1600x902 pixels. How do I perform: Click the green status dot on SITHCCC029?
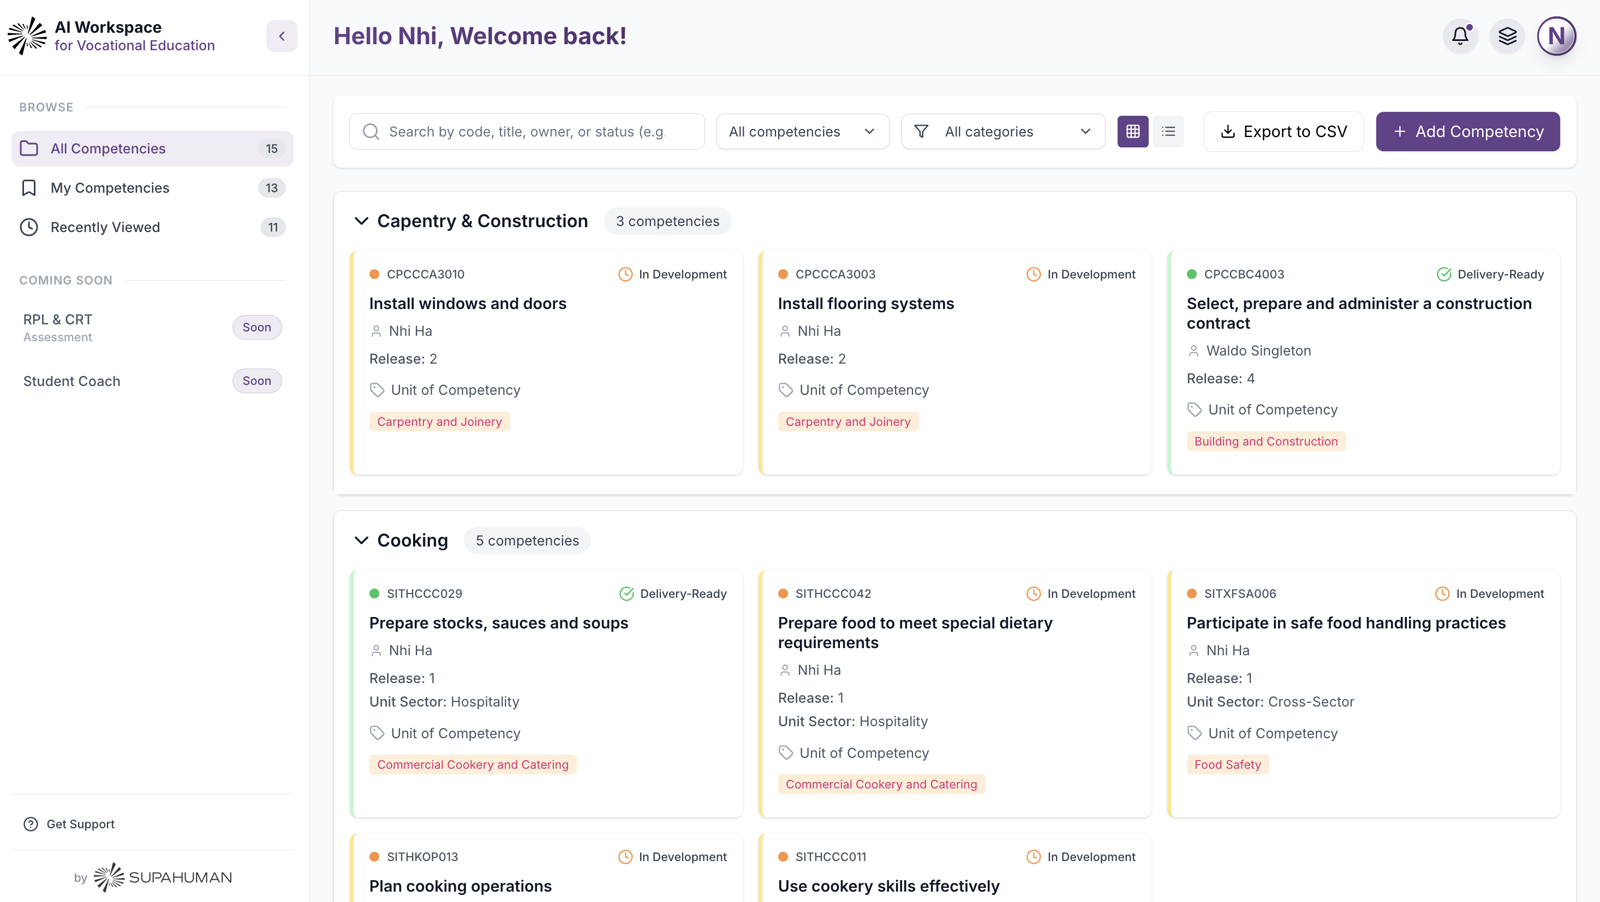click(374, 594)
